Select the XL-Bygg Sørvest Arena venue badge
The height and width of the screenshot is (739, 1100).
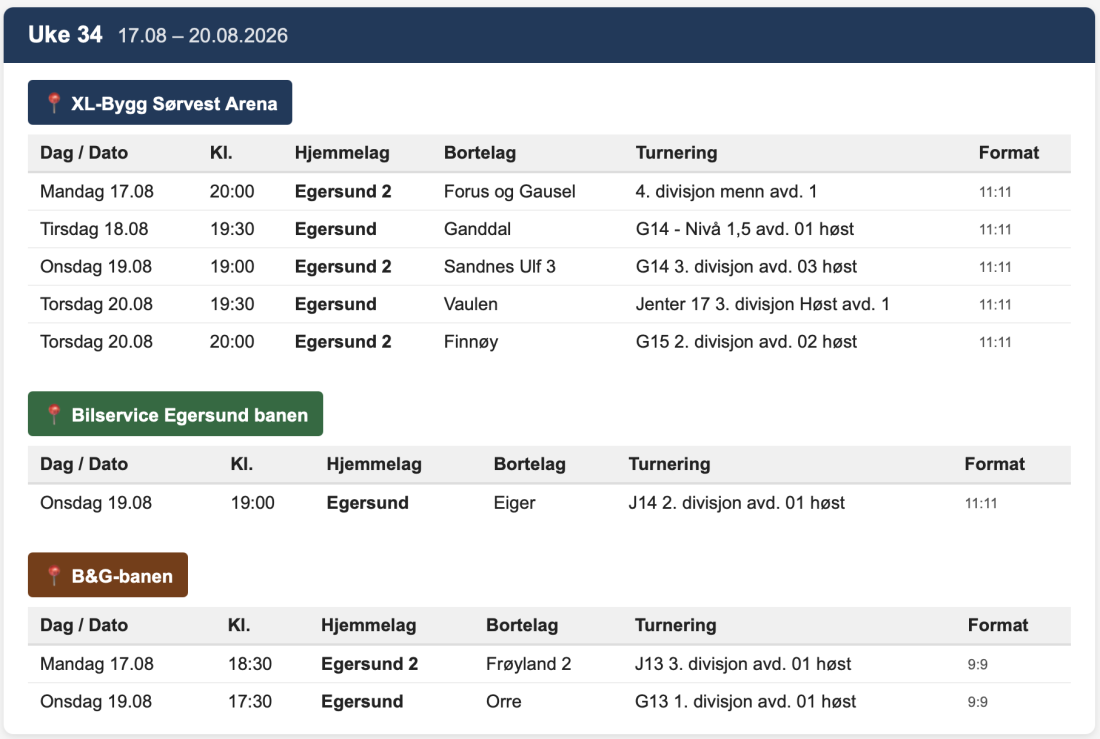click(x=160, y=102)
